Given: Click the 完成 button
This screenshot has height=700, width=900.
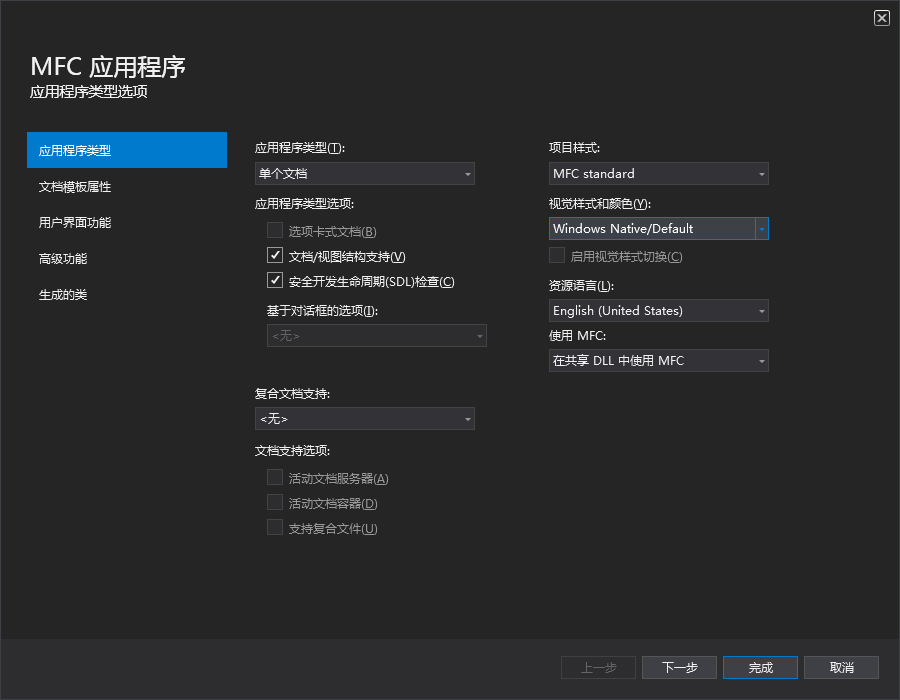Looking at the screenshot, I should [x=760, y=667].
